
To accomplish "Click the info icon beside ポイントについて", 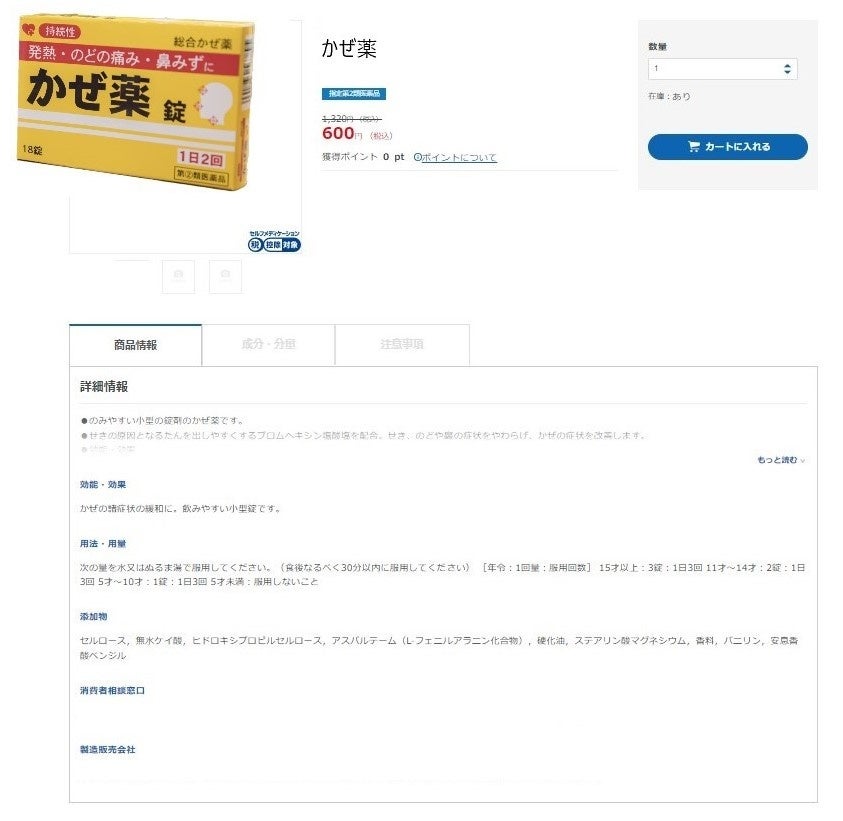I will pos(417,157).
